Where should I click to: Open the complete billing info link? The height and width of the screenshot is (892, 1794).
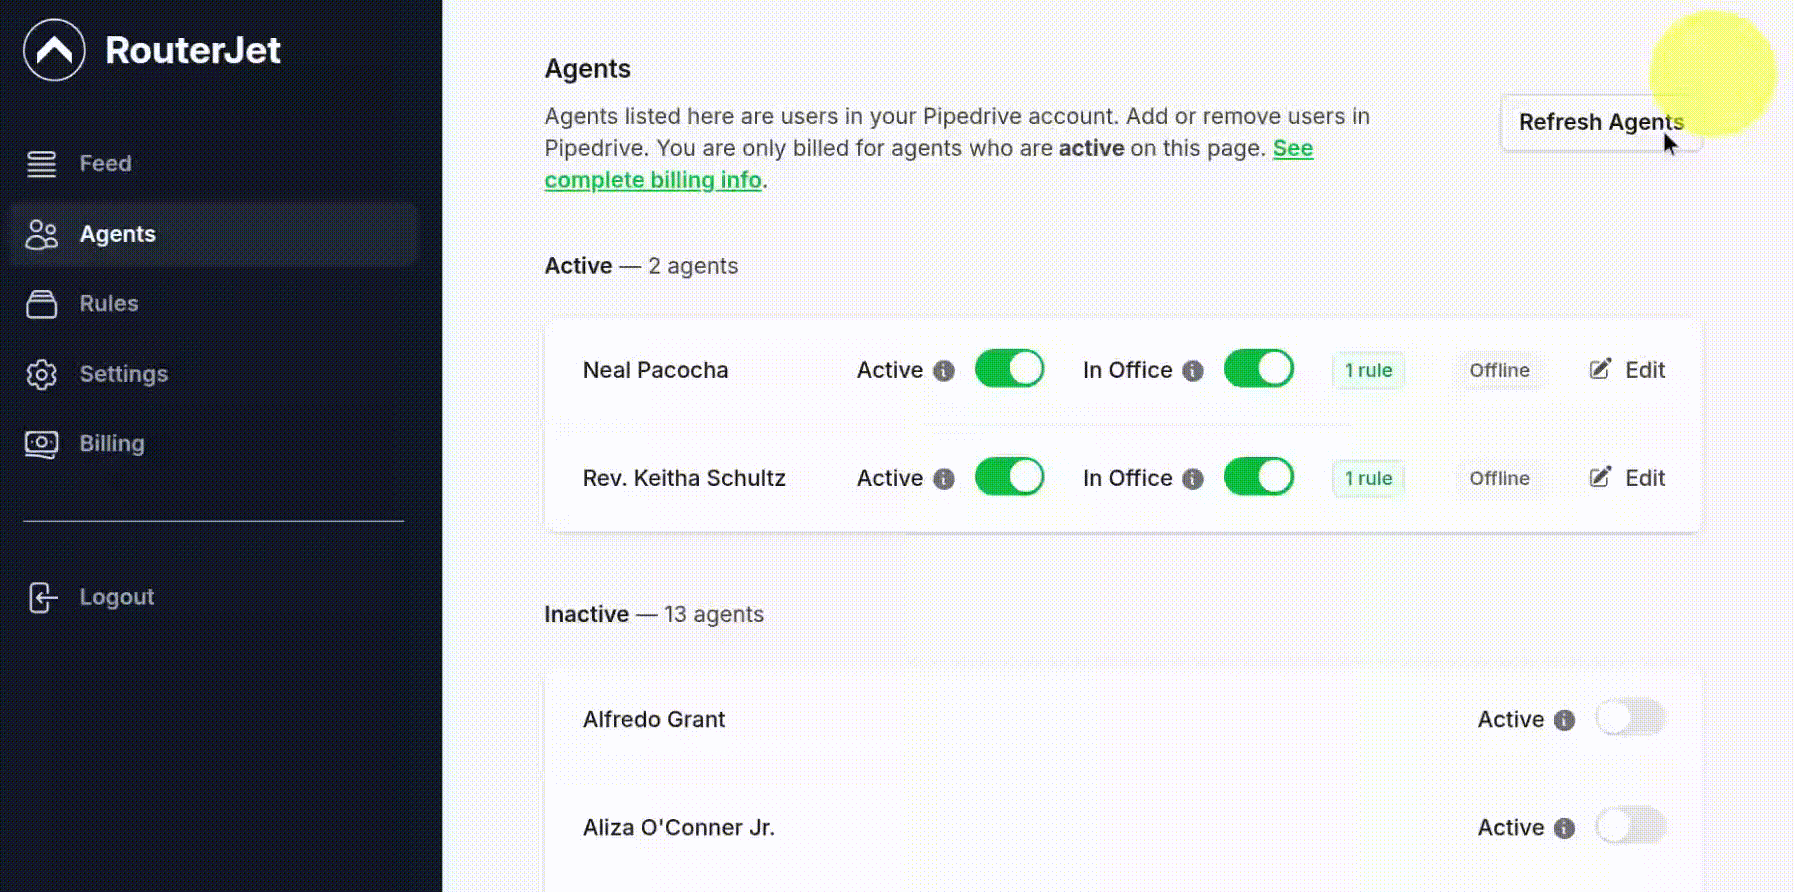point(653,180)
